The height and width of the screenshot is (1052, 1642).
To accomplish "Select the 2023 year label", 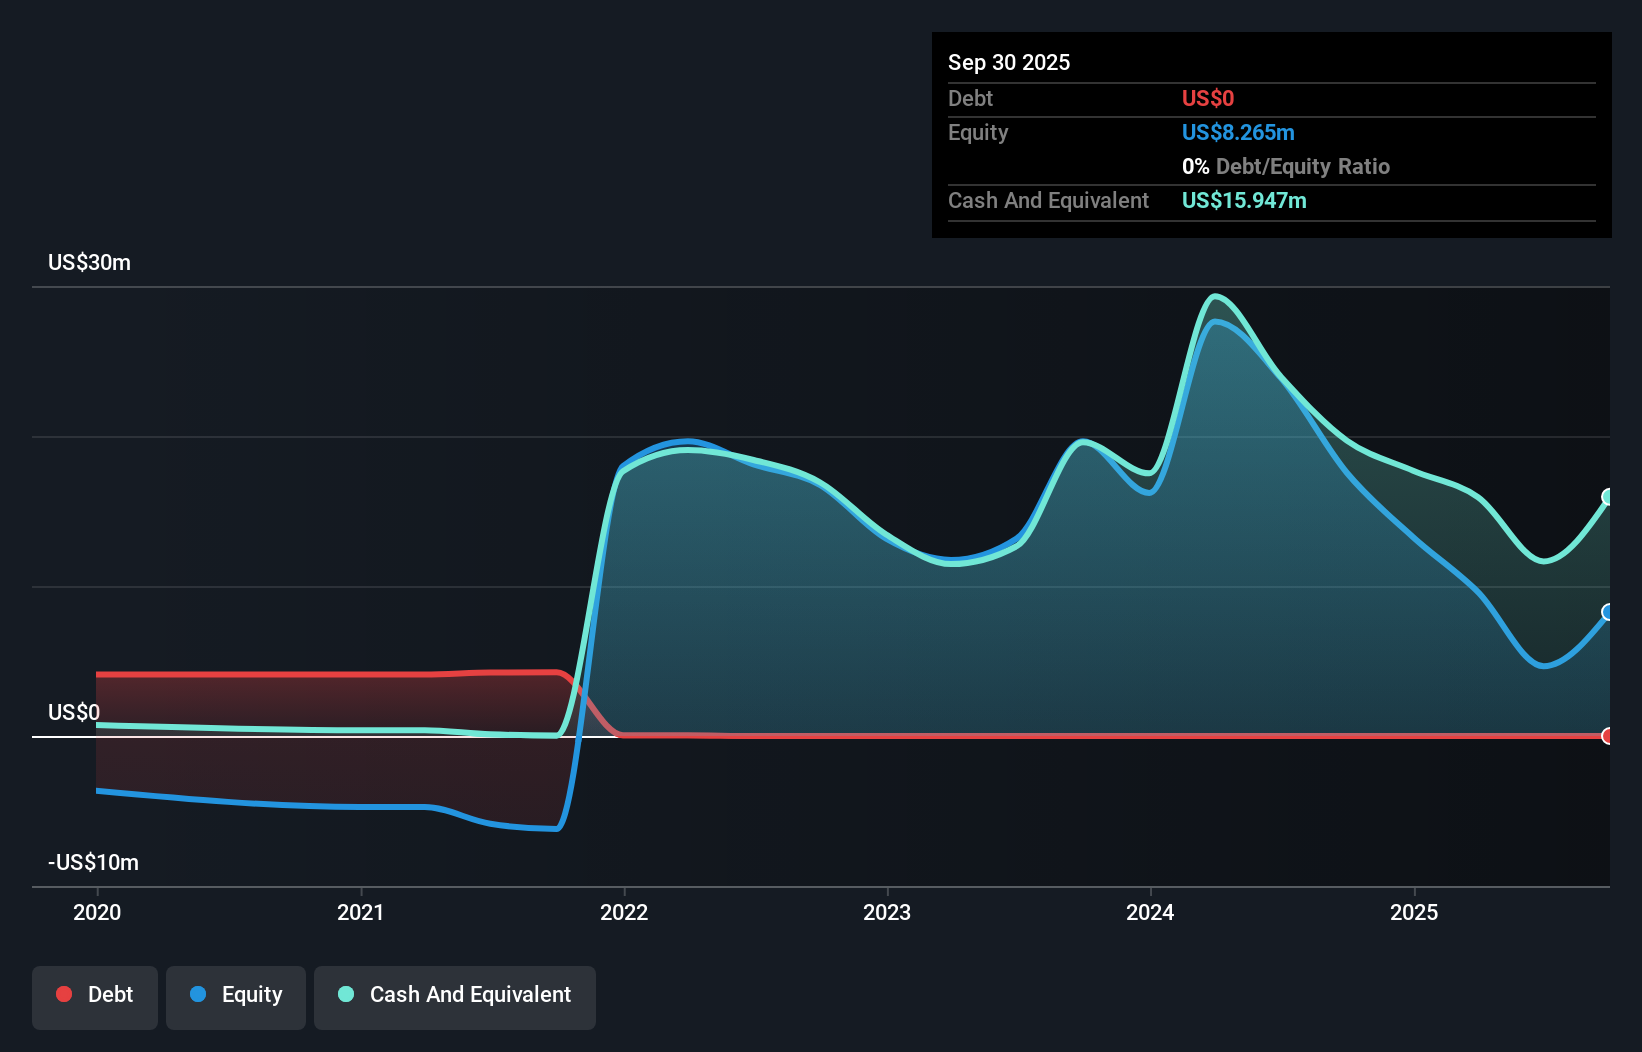I will (888, 912).
